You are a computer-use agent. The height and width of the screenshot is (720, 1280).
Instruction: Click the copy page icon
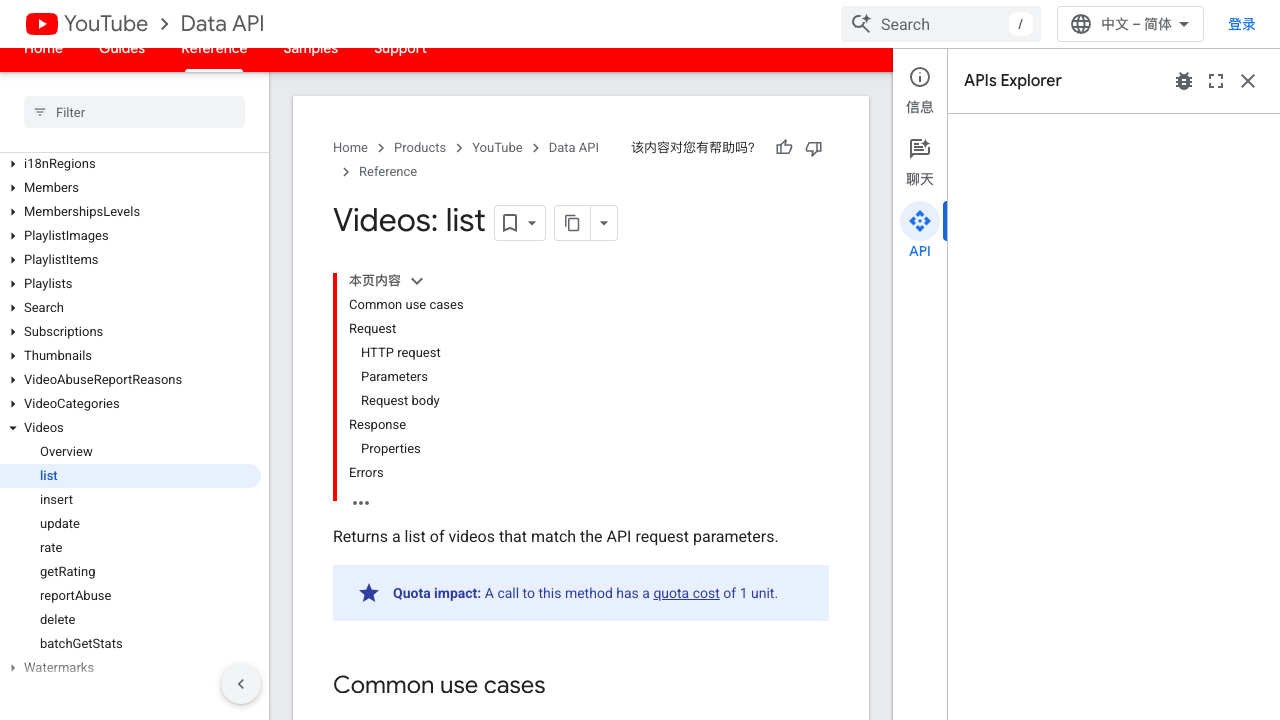pos(572,223)
